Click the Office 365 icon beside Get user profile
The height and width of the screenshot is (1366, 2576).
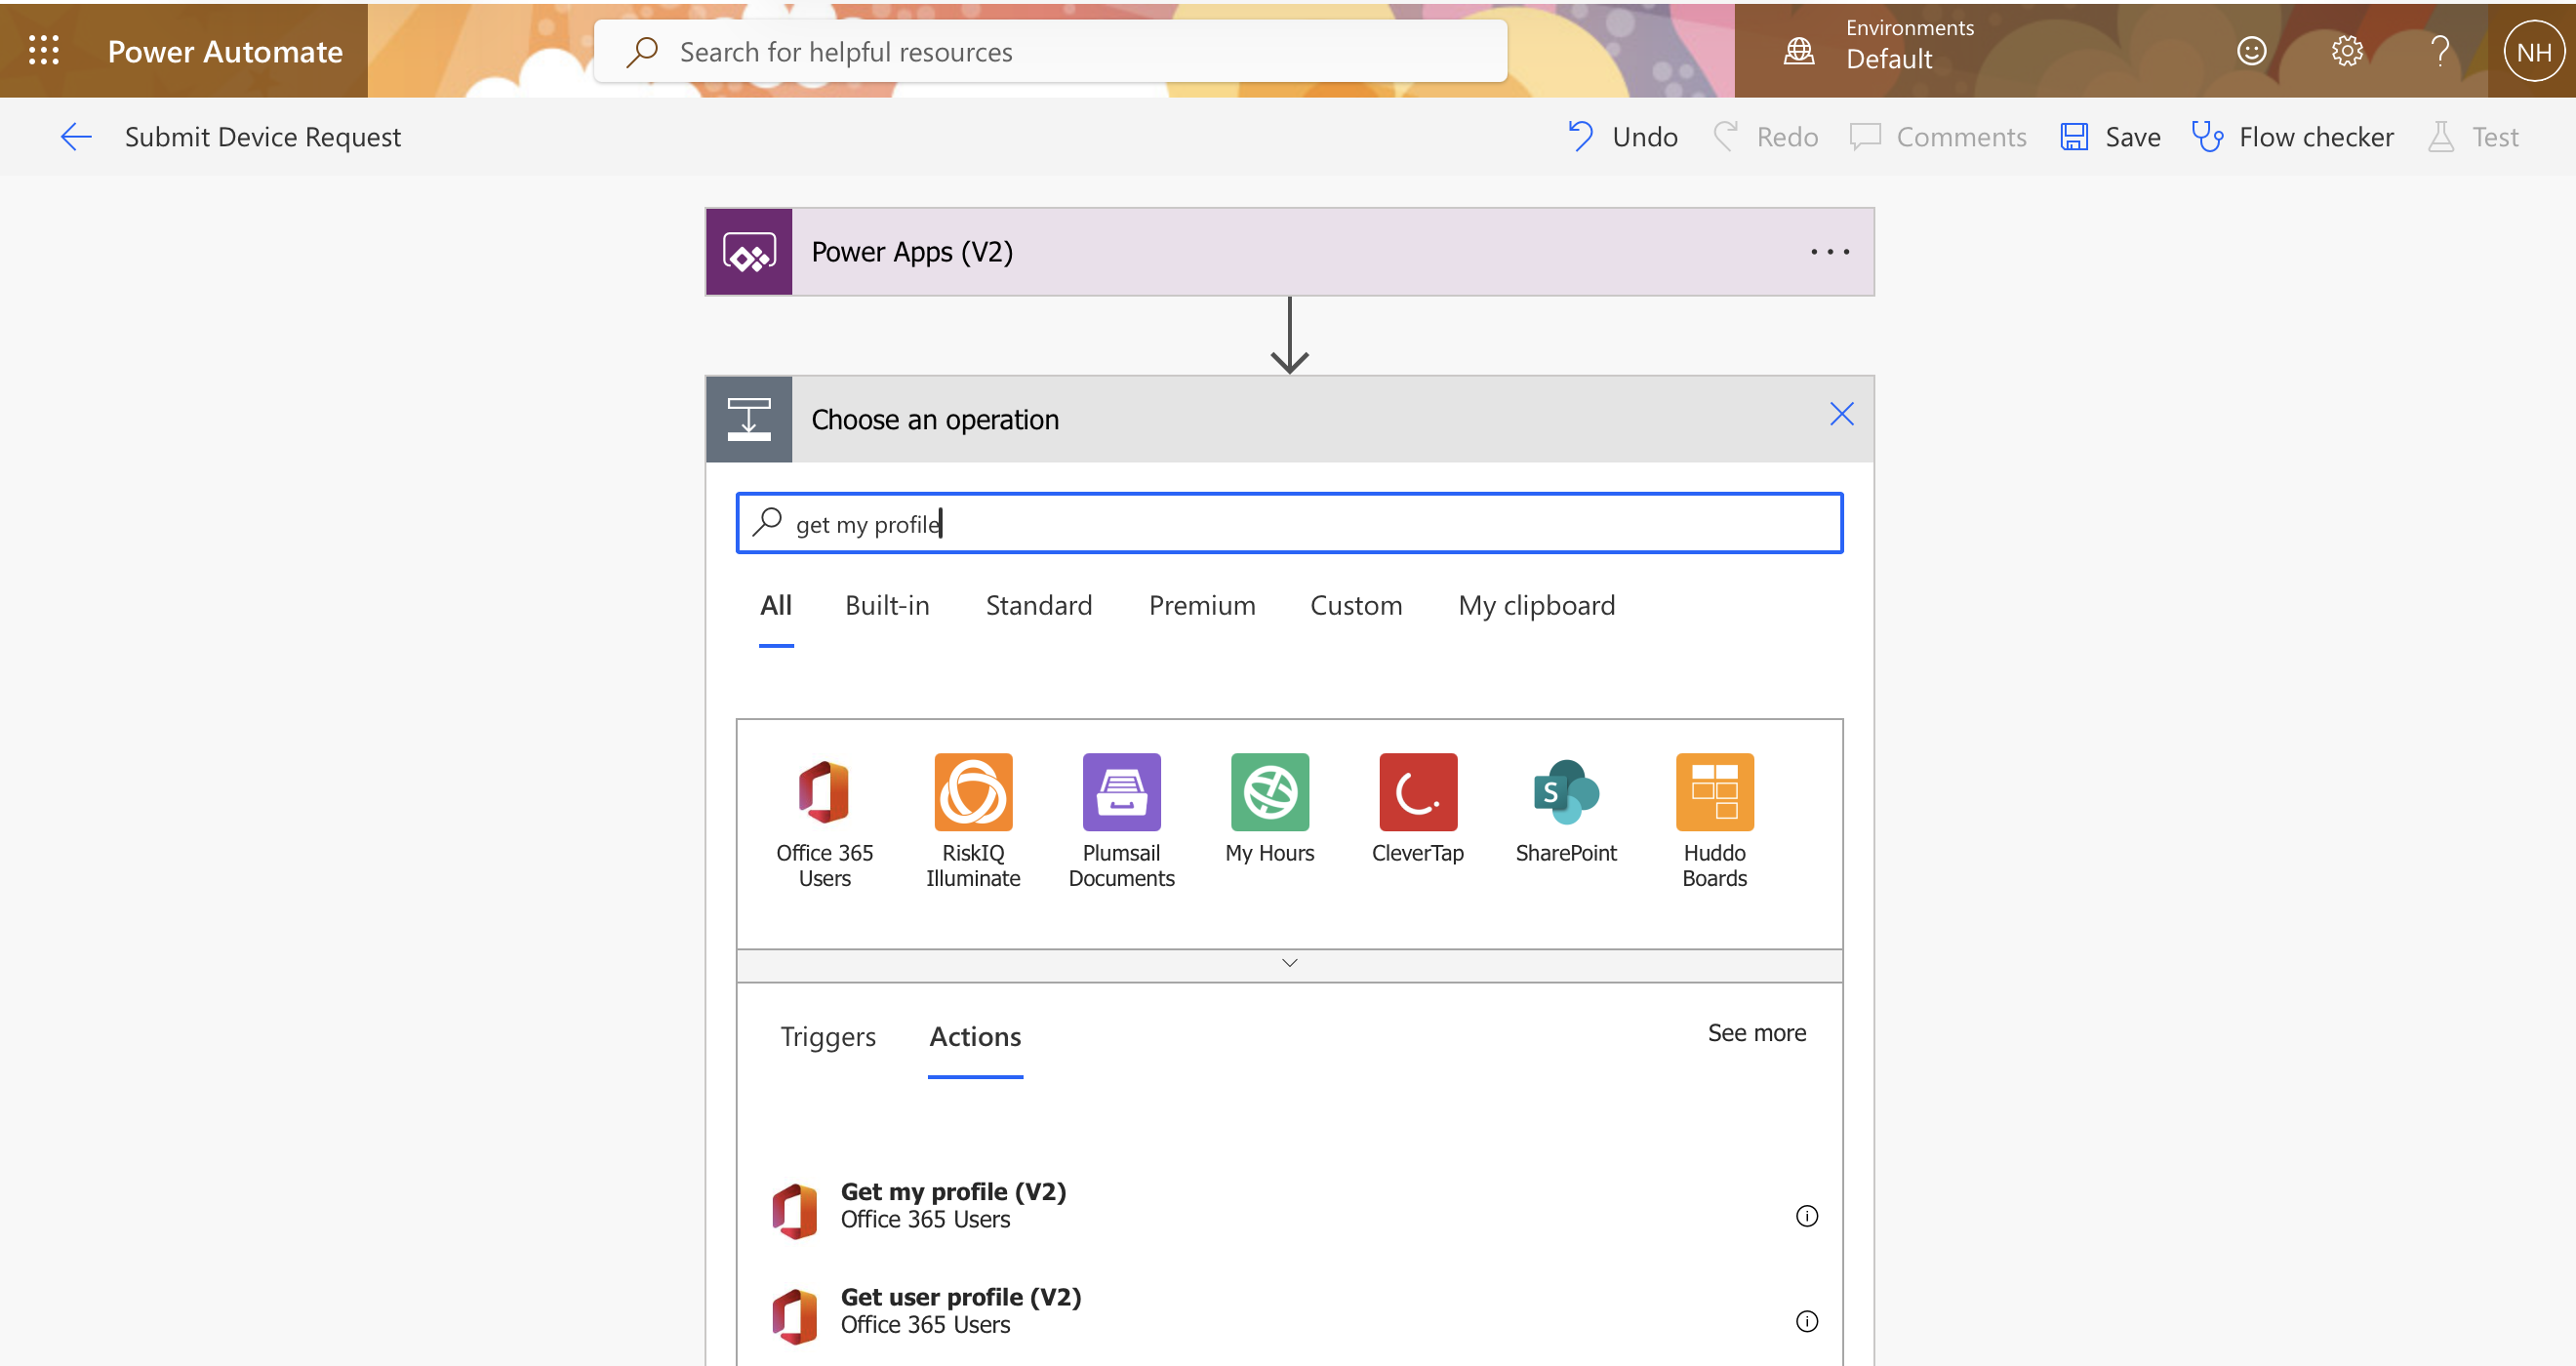[795, 1316]
